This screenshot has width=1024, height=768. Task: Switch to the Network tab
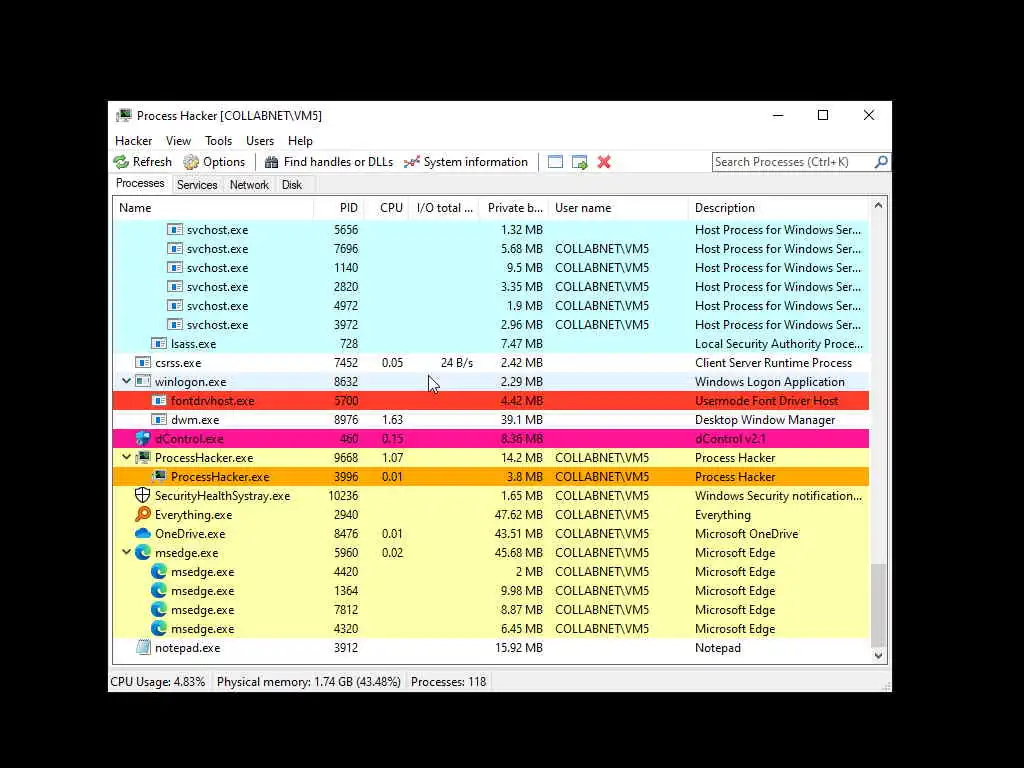249,185
